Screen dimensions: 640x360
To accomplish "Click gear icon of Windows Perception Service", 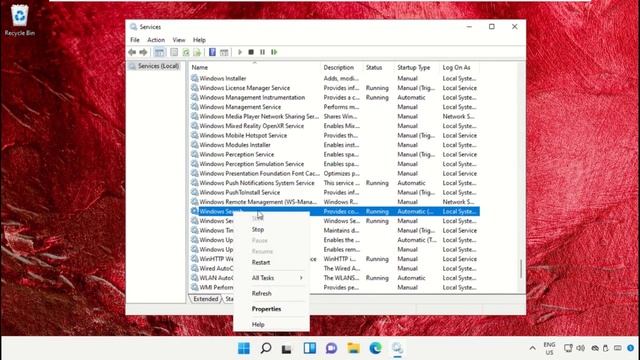I will [195, 154].
